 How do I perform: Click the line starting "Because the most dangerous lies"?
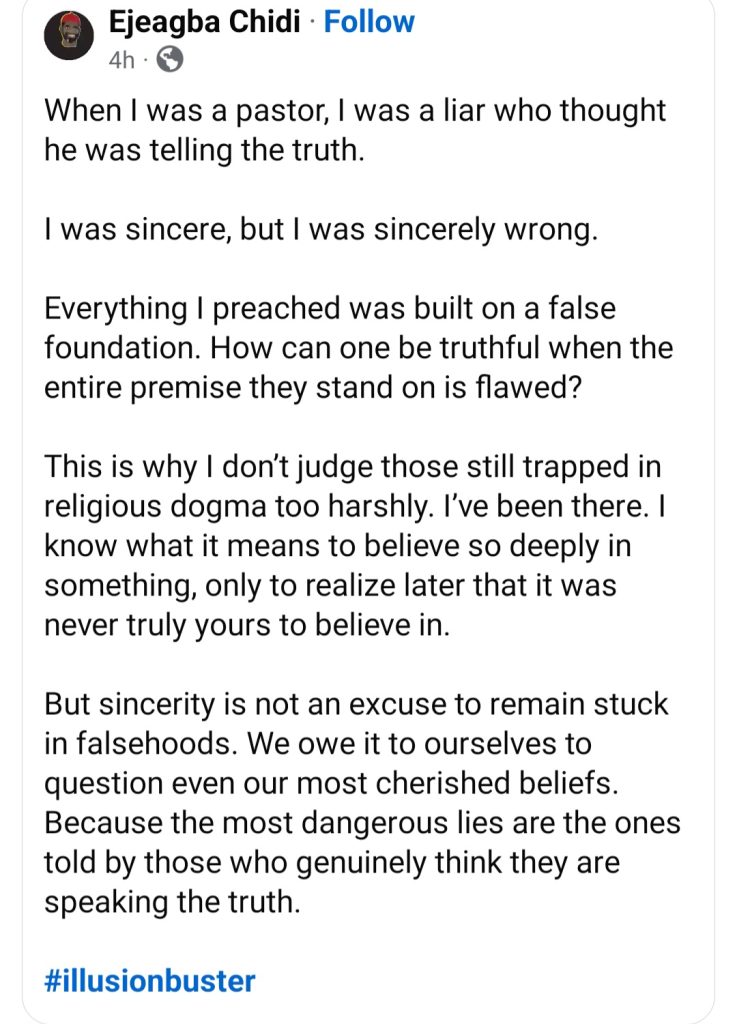[x=363, y=823]
